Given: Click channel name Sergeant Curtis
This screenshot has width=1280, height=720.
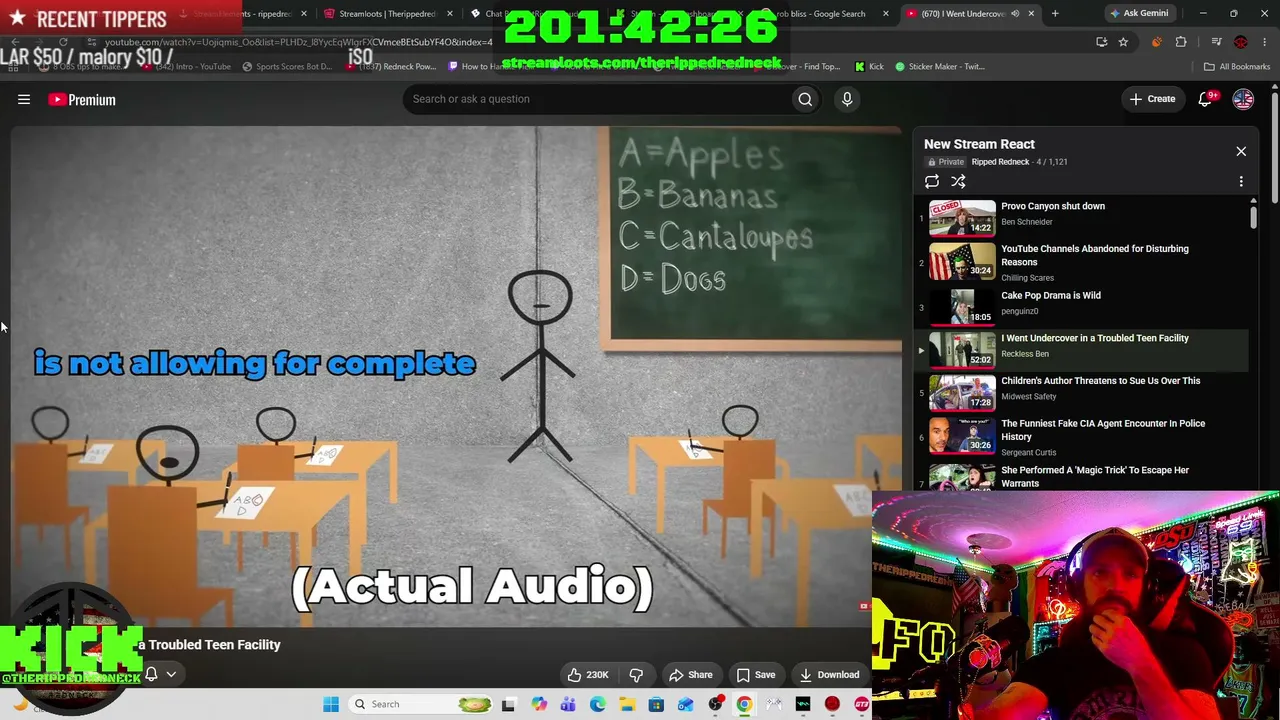Looking at the screenshot, I should 1029,453.
